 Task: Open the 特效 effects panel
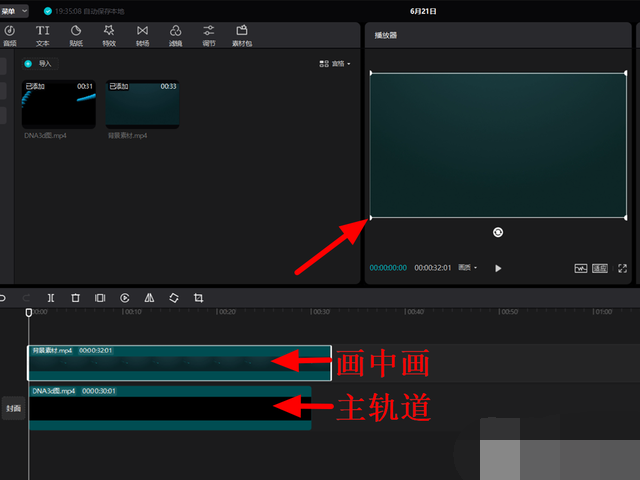coord(108,36)
